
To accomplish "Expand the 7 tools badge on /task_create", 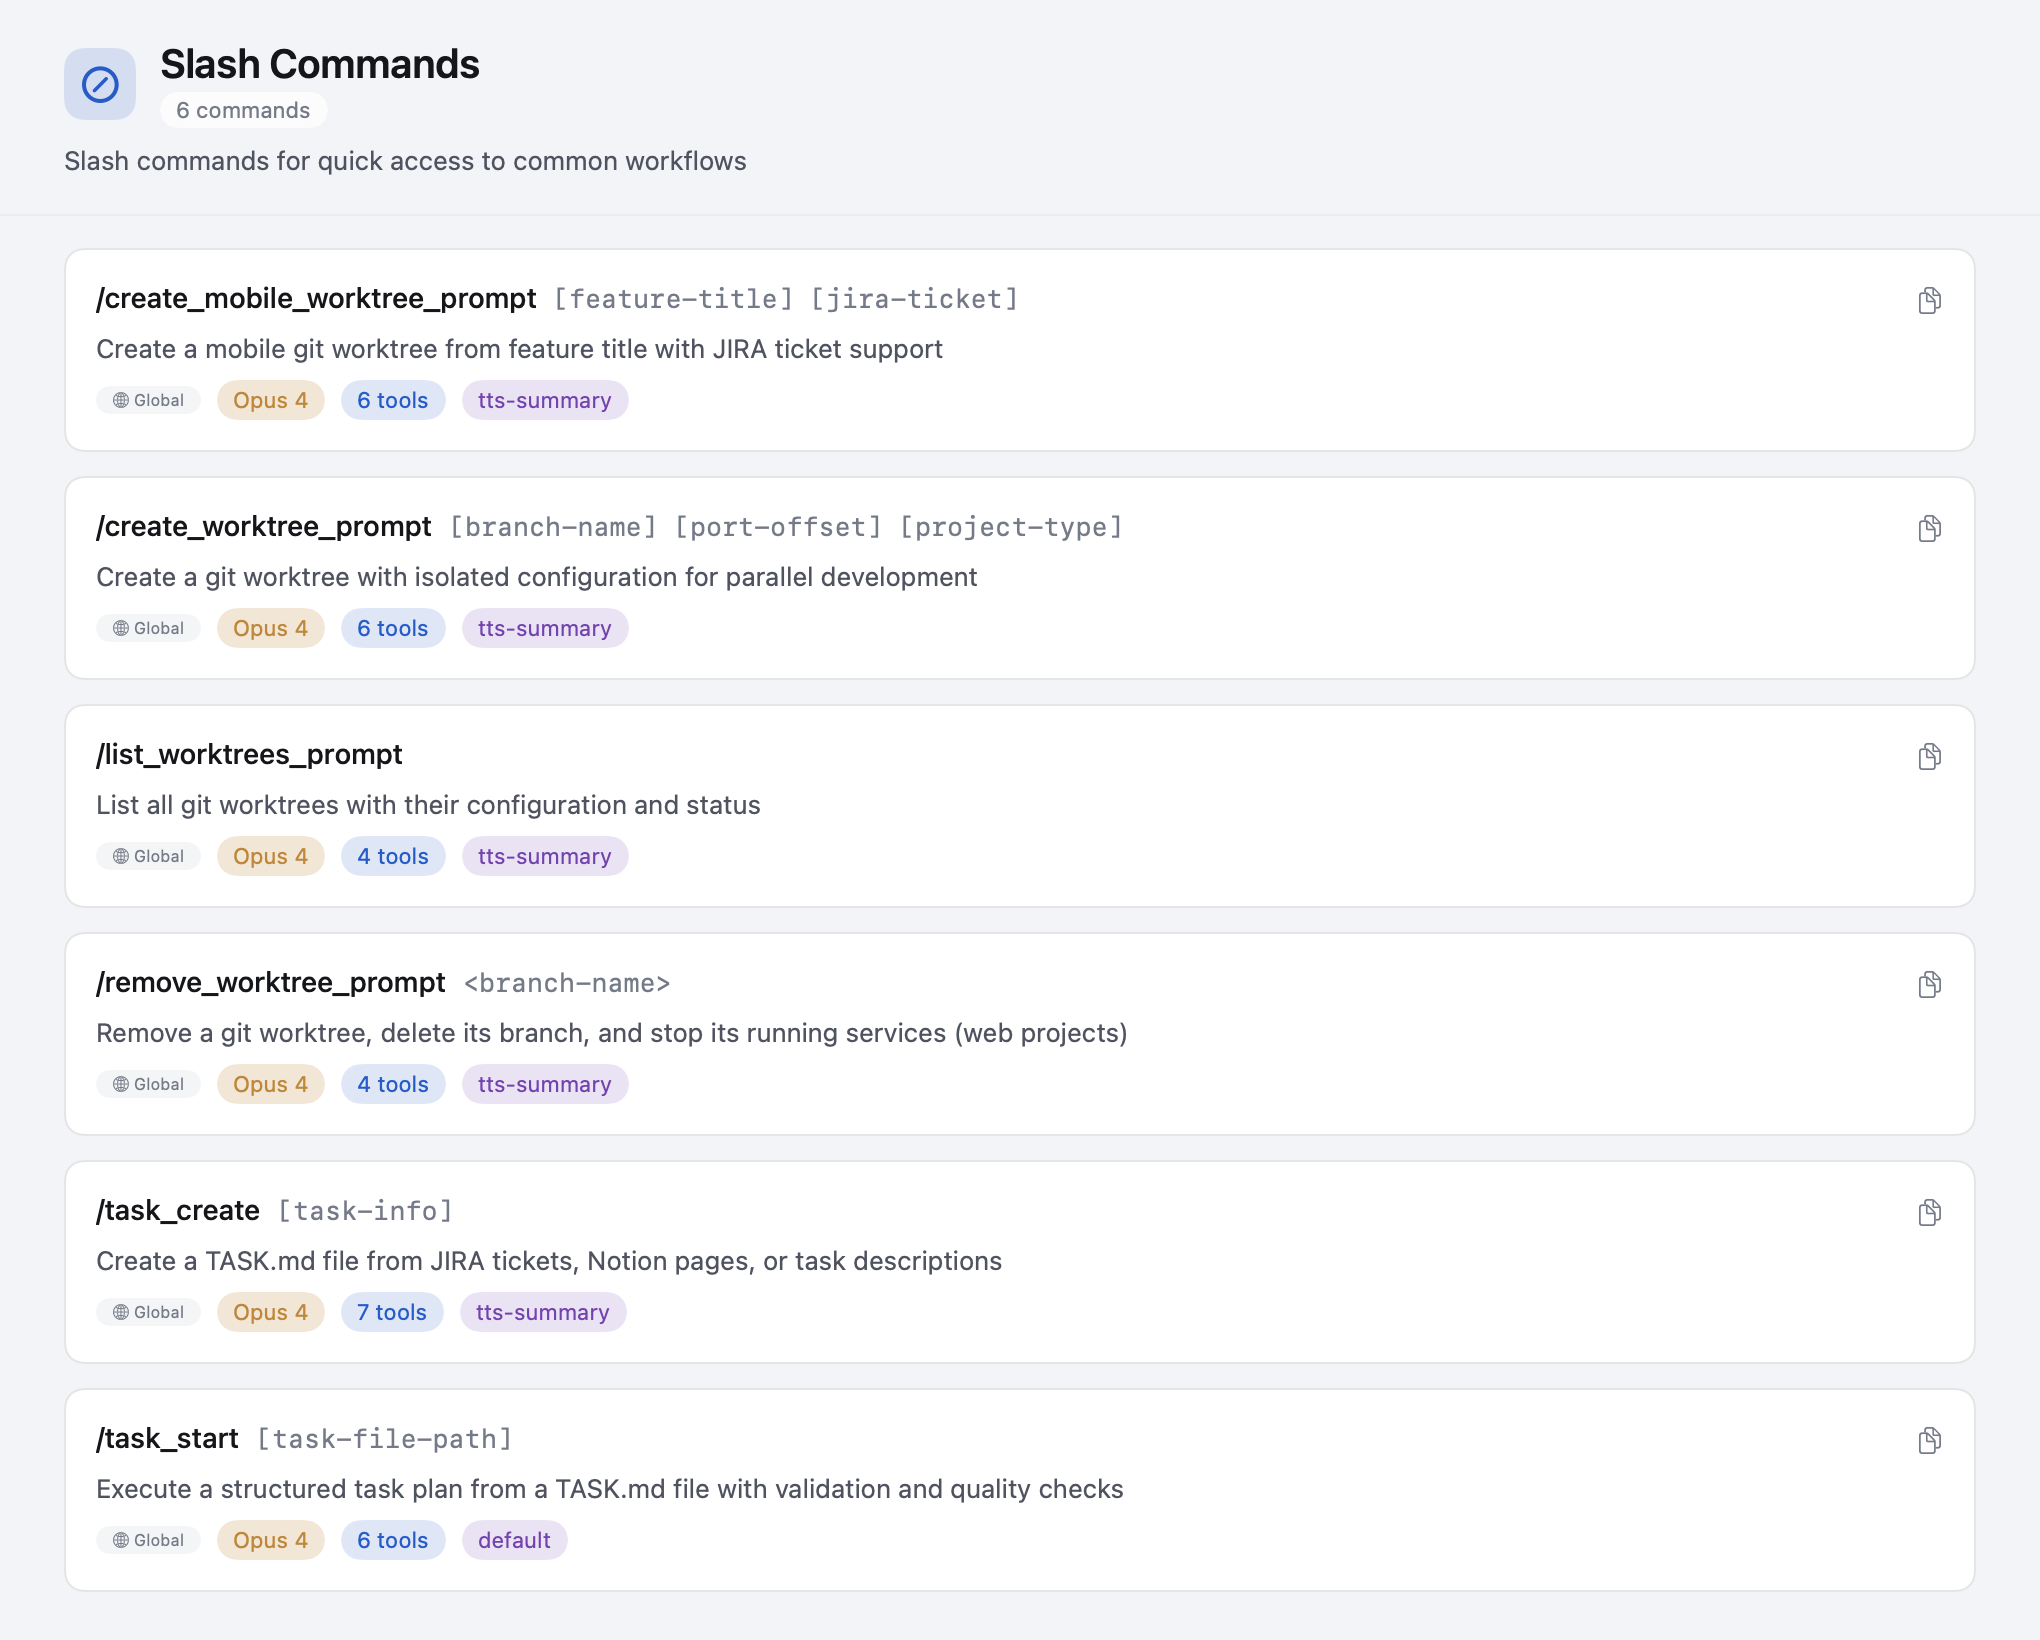I will [x=392, y=1312].
